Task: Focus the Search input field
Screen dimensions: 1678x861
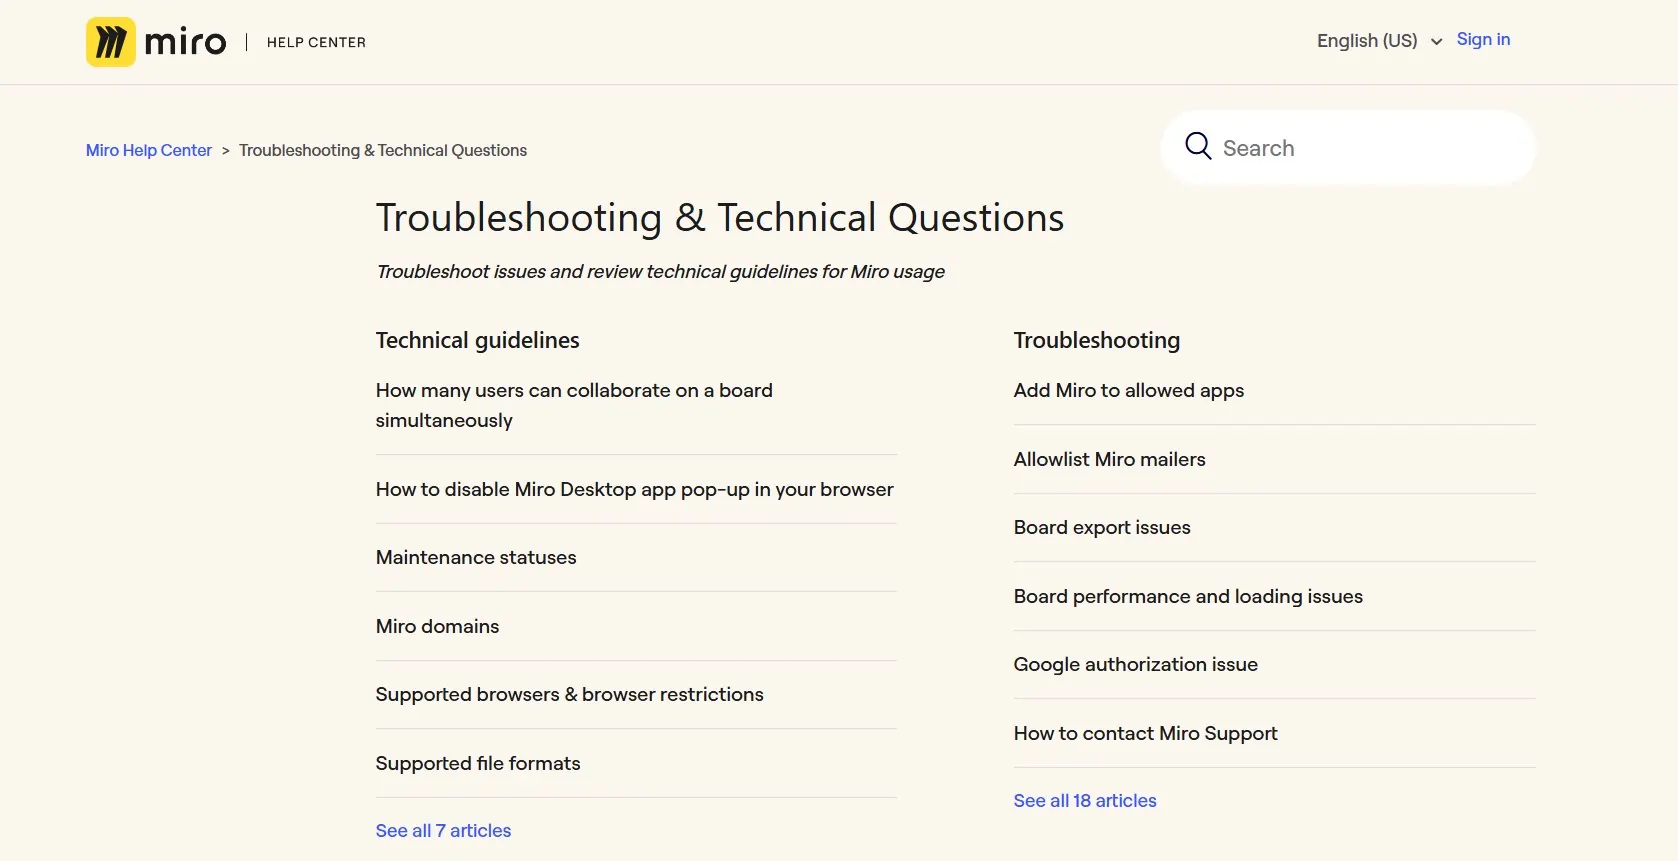Action: click(1348, 148)
